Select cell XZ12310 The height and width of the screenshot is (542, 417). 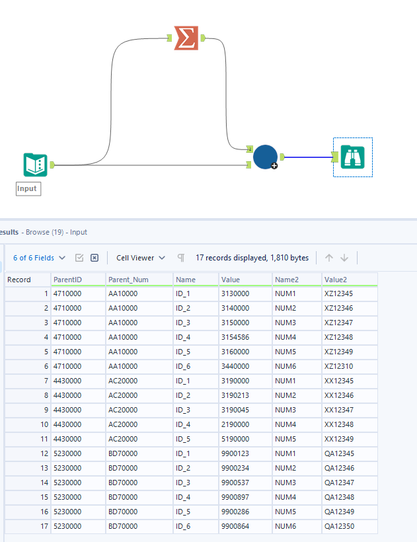(350, 366)
